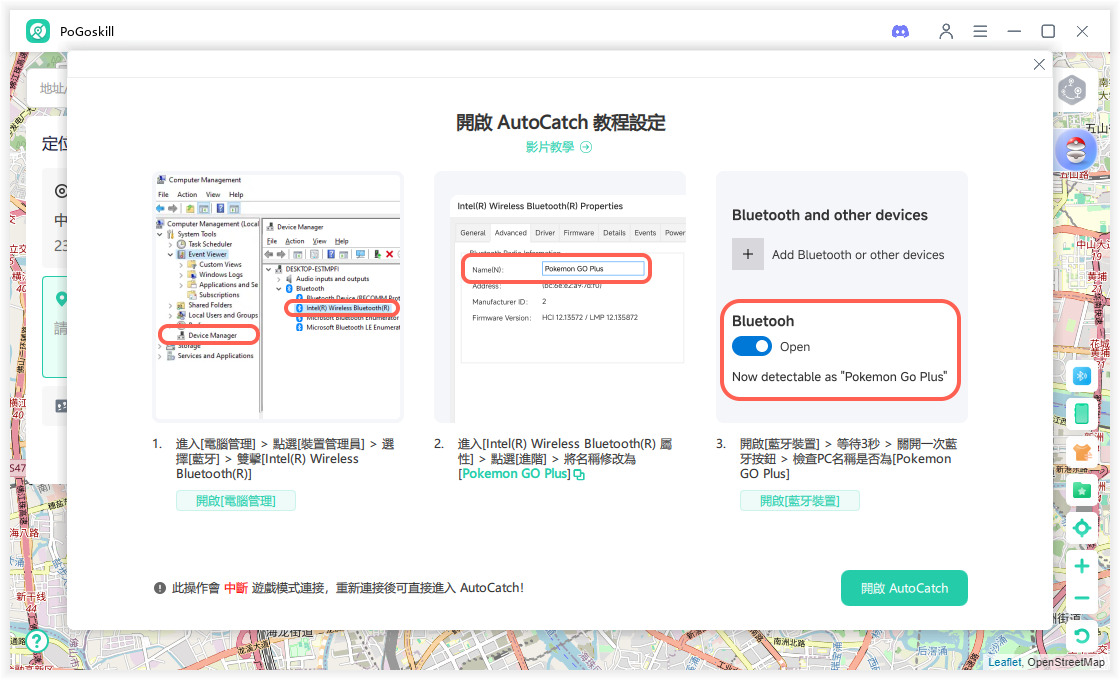Click the Bluetooth icon on map sidebar
The height and width of the screenshot is (680, 1120).
tap(1081, 376)
